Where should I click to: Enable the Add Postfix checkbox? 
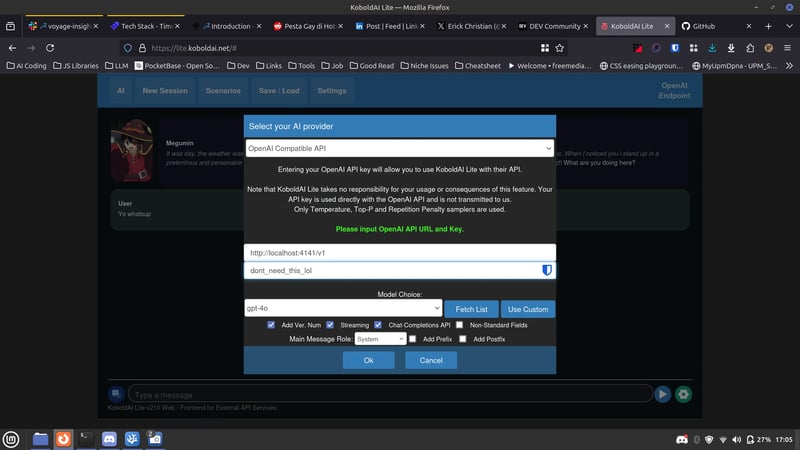(462, 339)
